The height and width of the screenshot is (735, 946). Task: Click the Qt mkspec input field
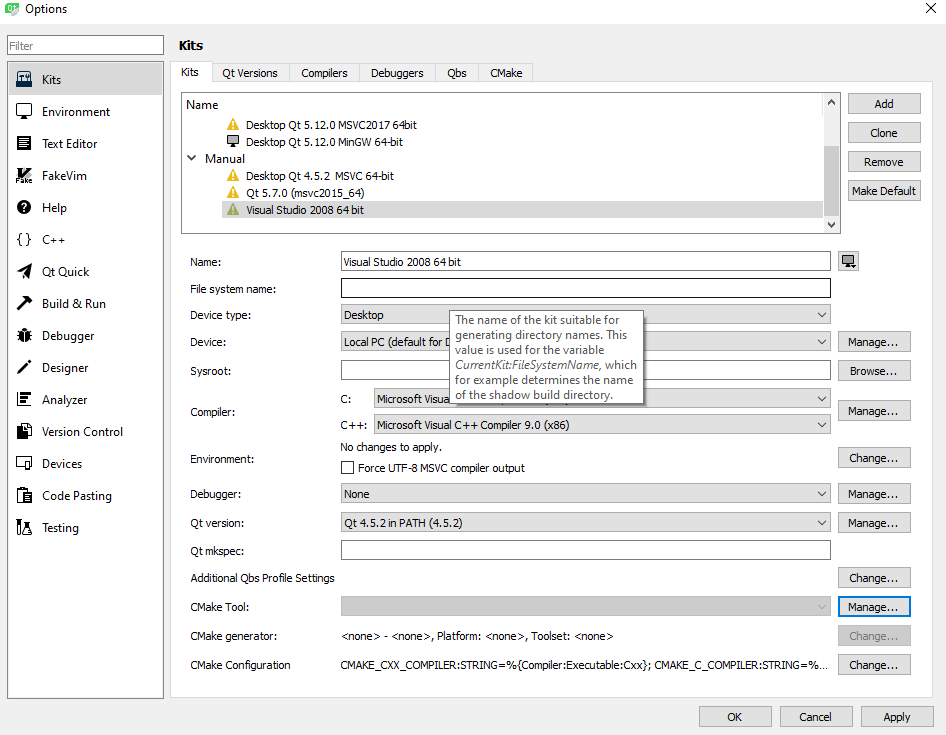pyautogui.click(x=585, y=550)
